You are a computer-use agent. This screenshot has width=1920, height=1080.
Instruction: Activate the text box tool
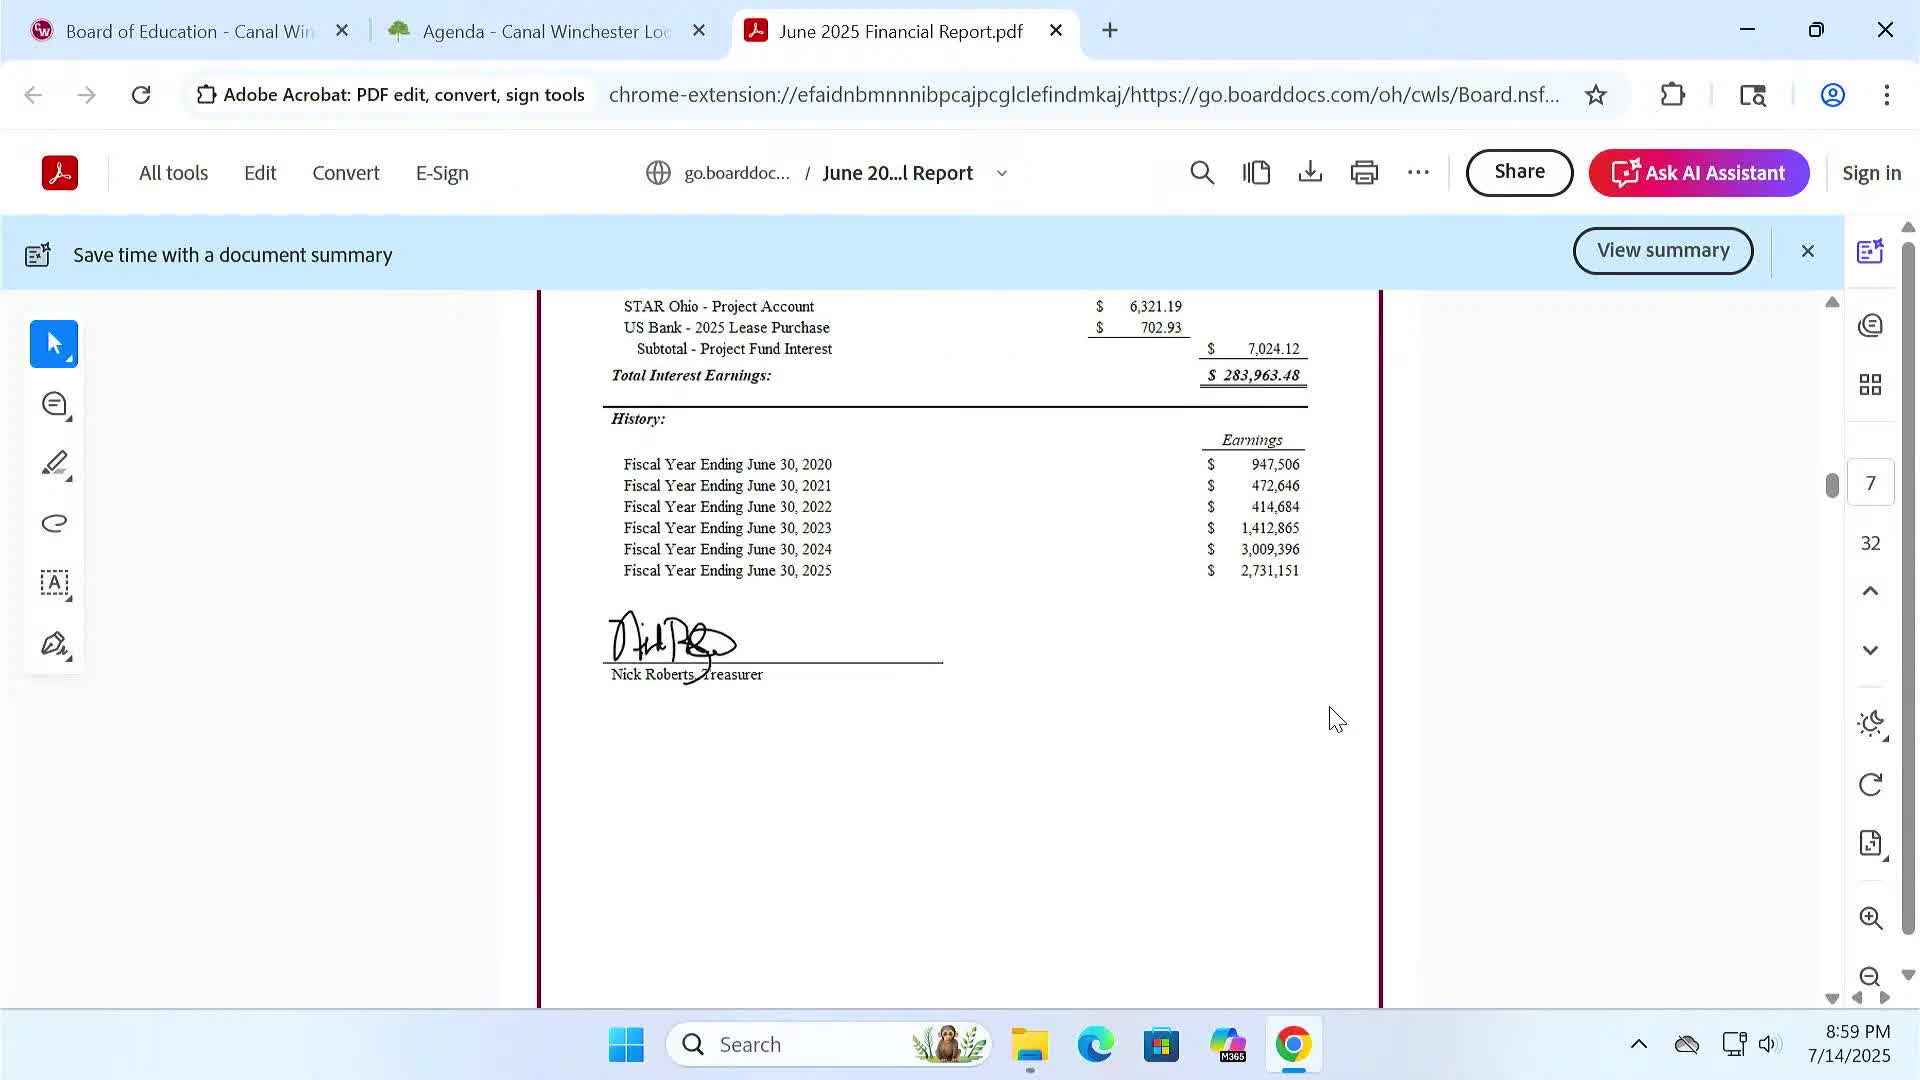54,583
